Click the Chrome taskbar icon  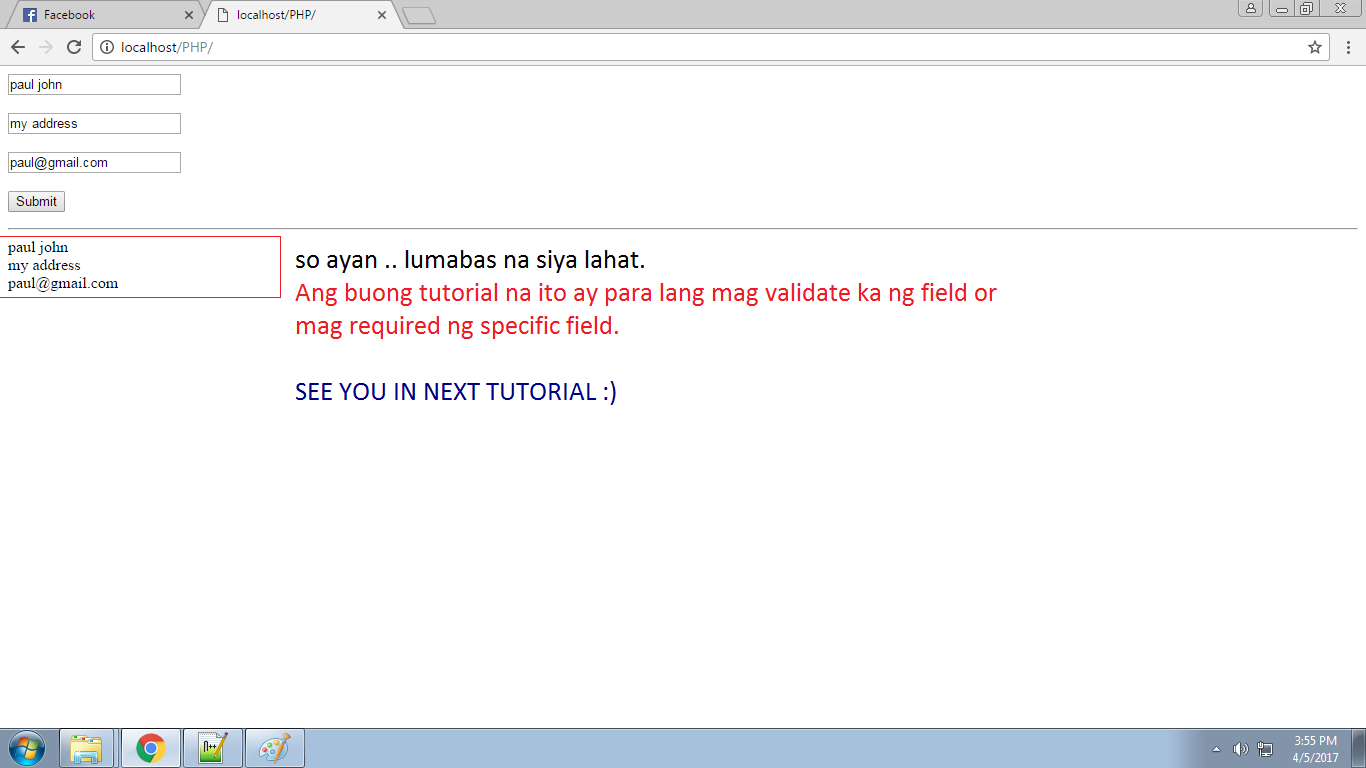tap(150, 747)
